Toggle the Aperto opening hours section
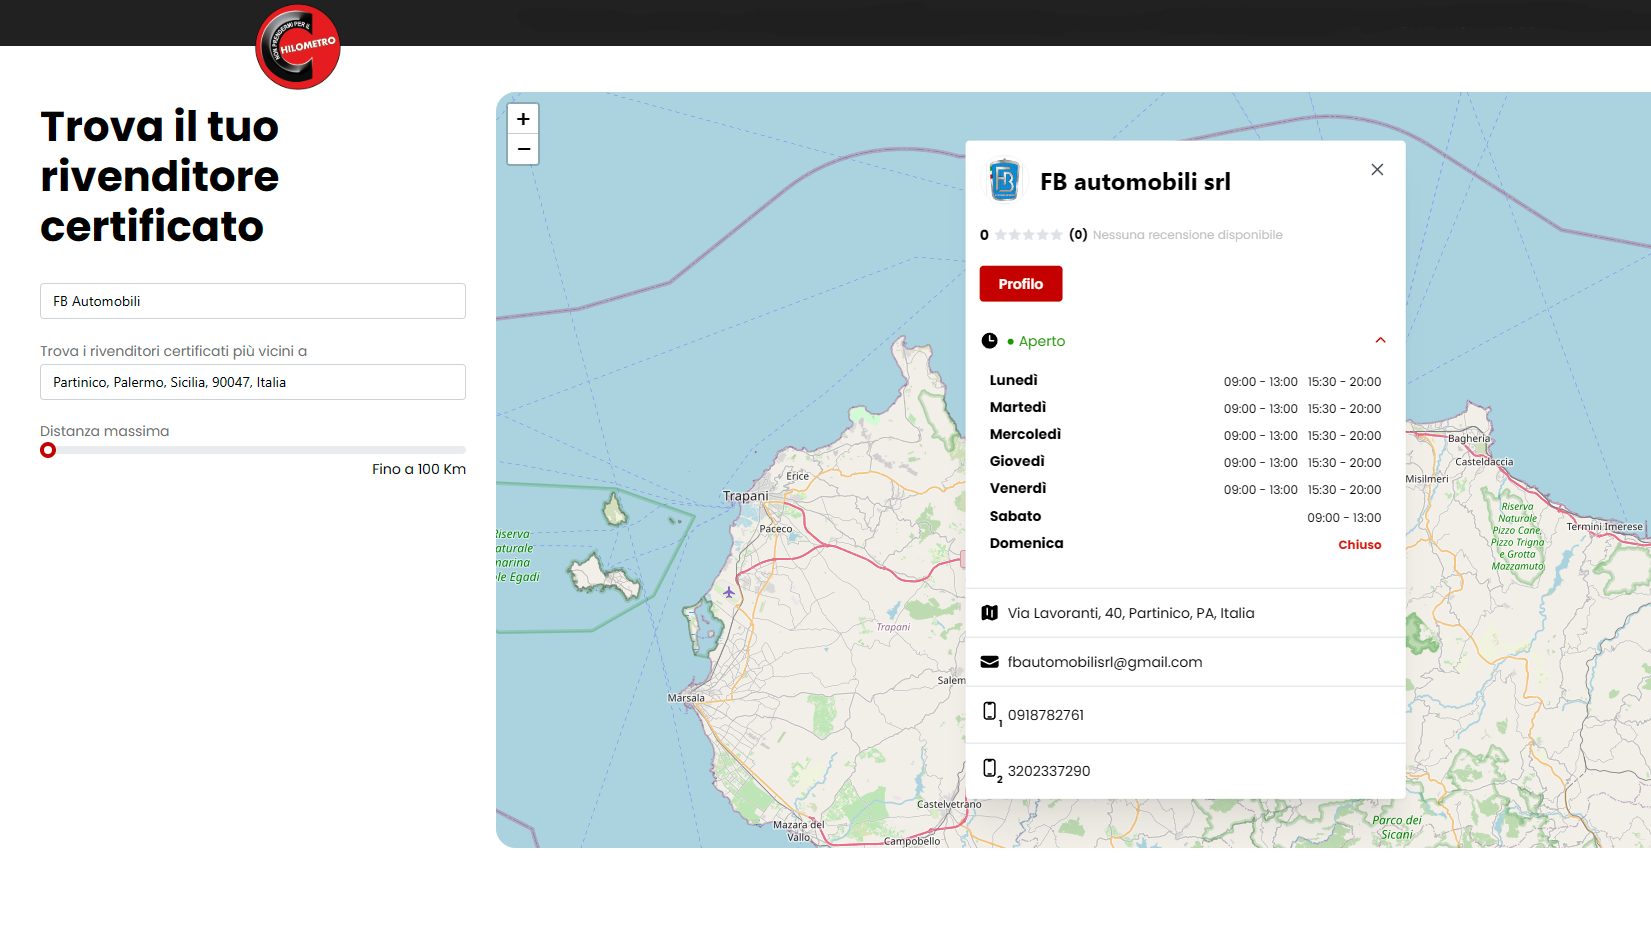This screenshot has width=1651, height=929. coord(1042,341)
